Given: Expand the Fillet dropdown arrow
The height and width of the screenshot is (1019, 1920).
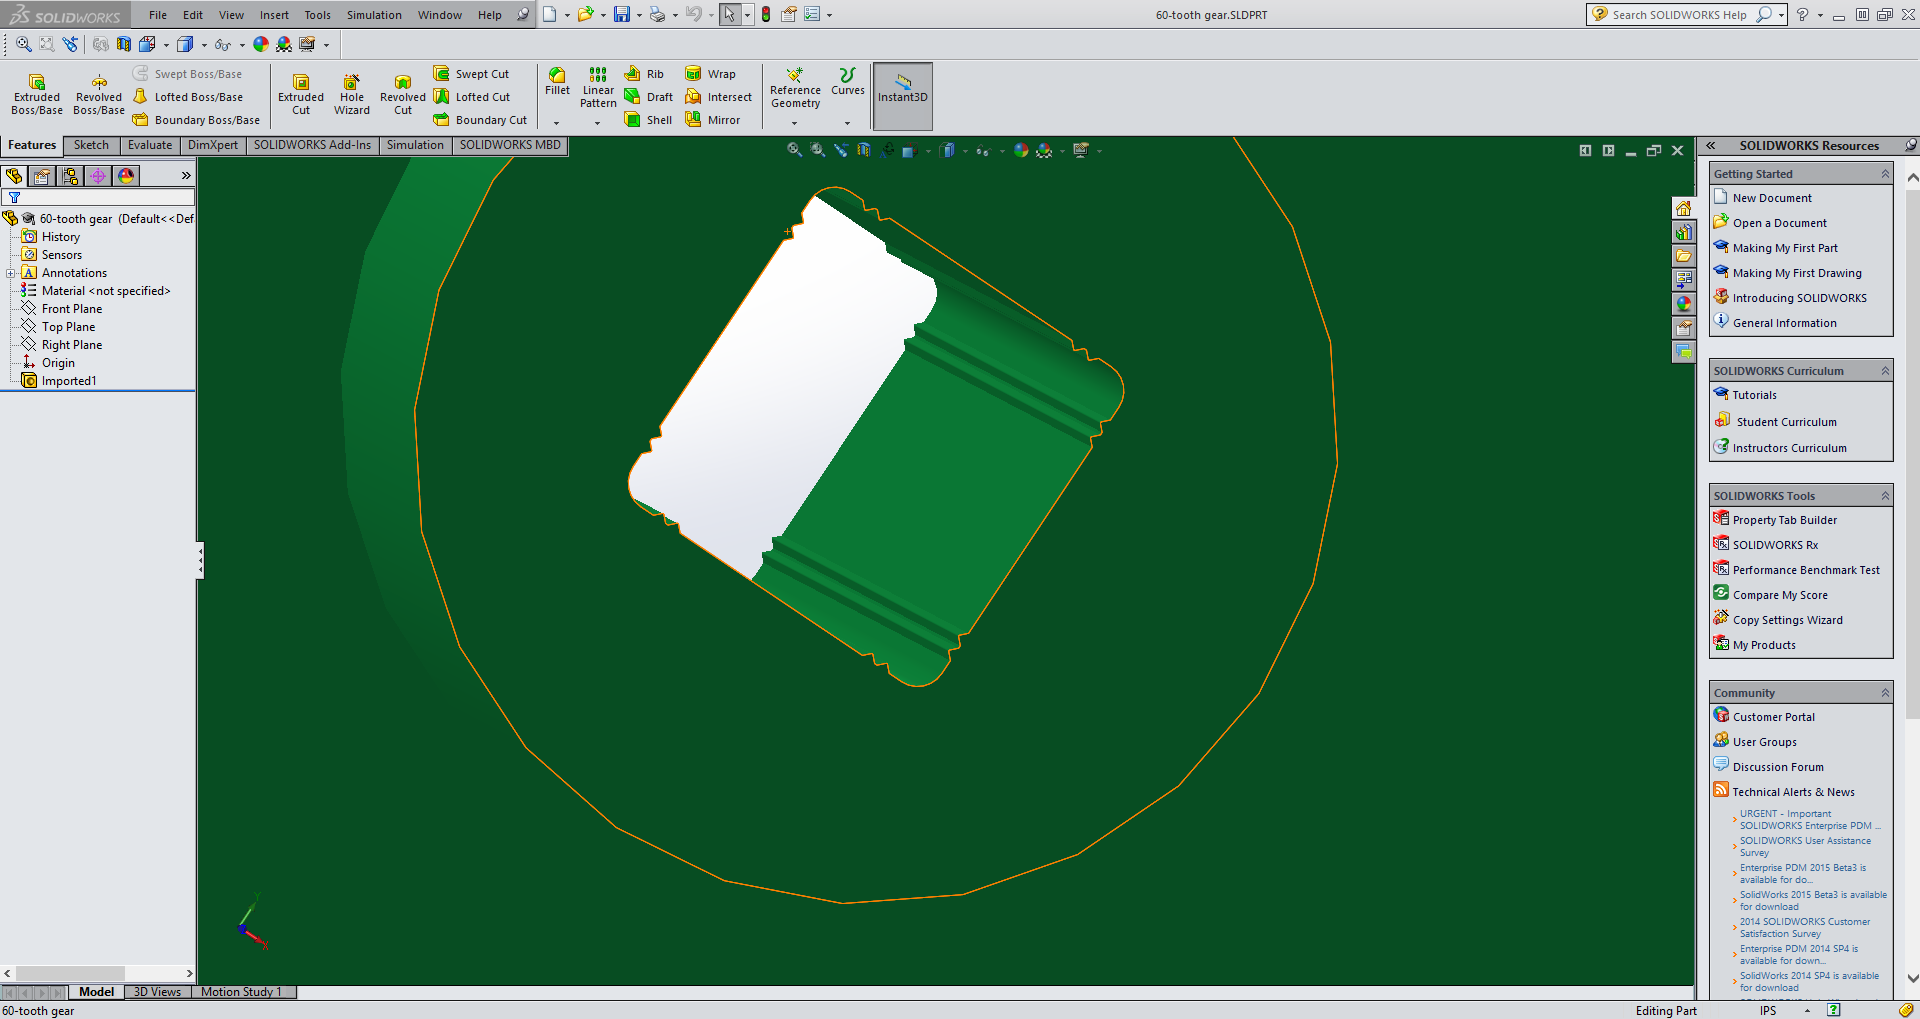Looking at the screenshot, I should coord(557,123).
